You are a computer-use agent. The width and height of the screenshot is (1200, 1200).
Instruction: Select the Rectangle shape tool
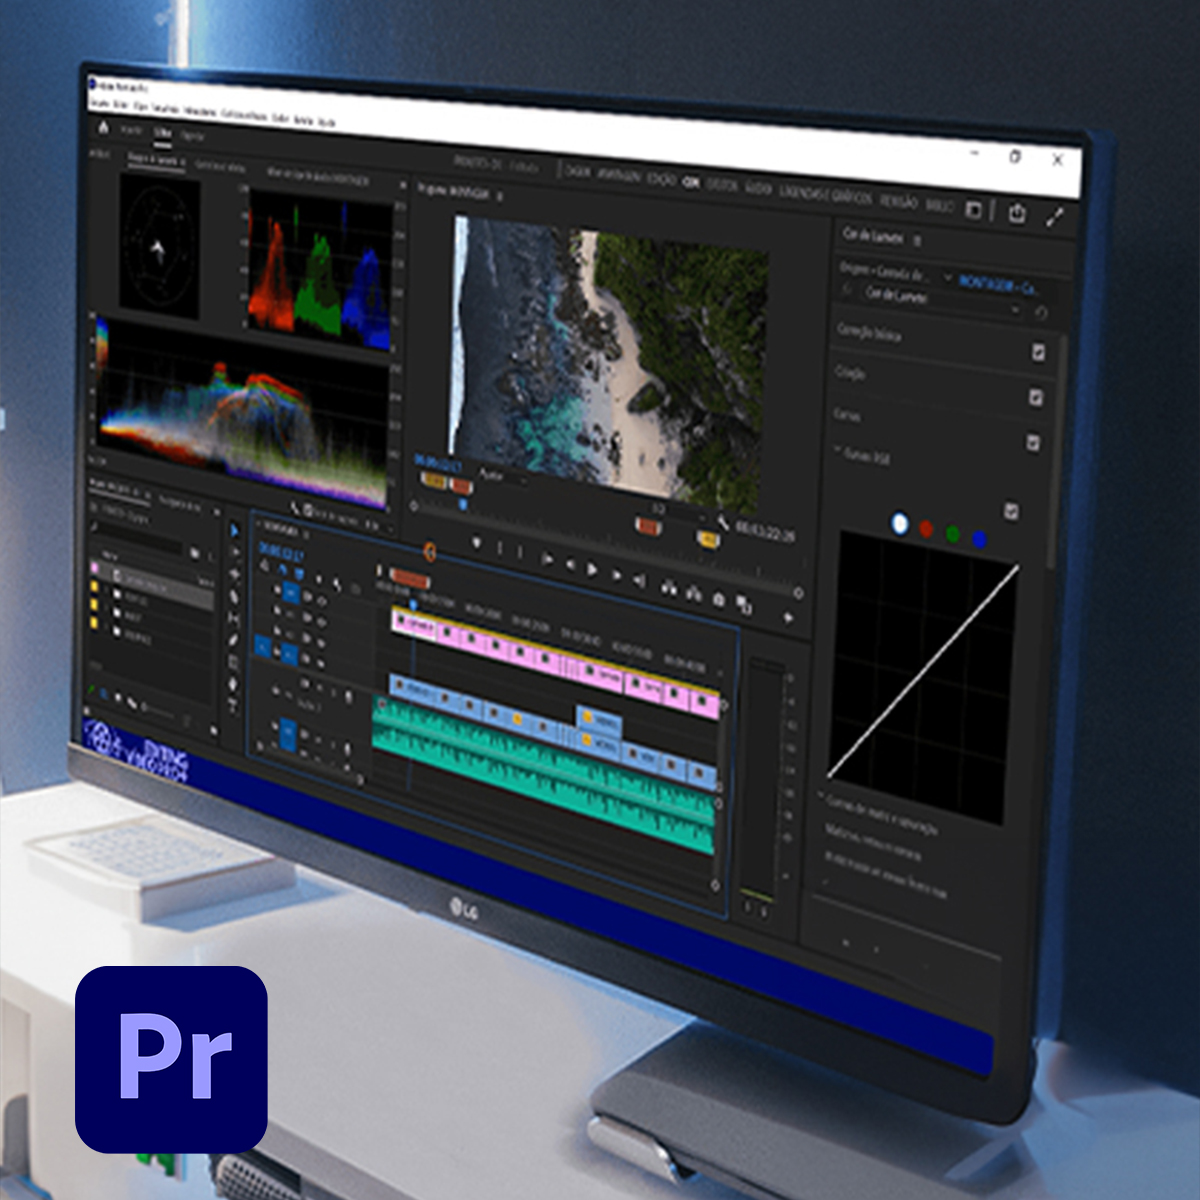coord(233,662)
